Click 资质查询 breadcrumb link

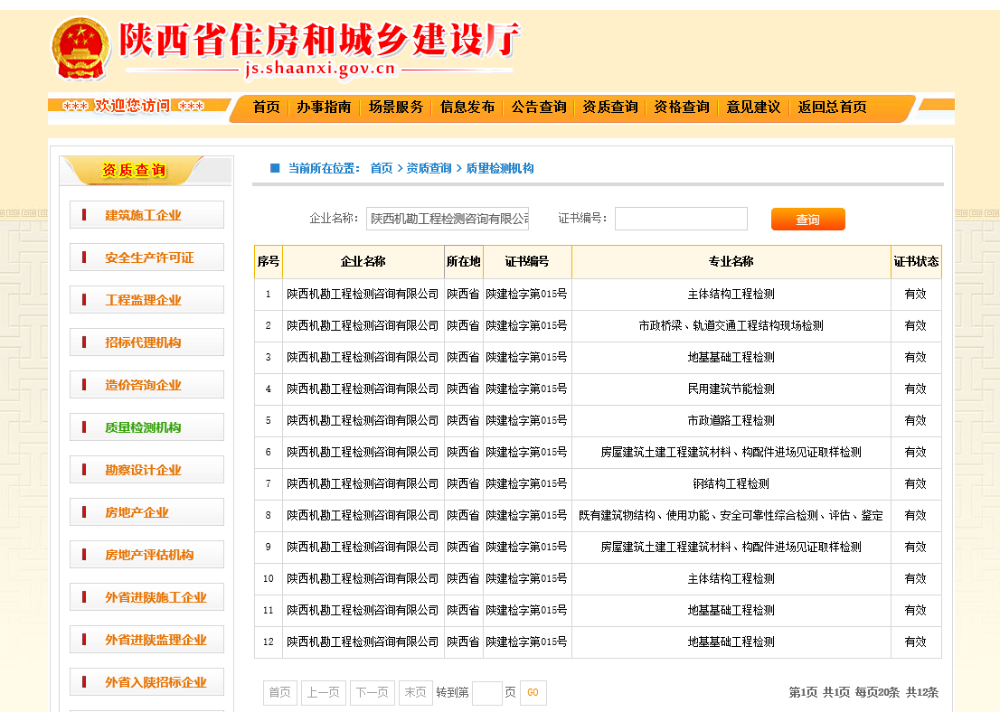[x=429, y=169]
